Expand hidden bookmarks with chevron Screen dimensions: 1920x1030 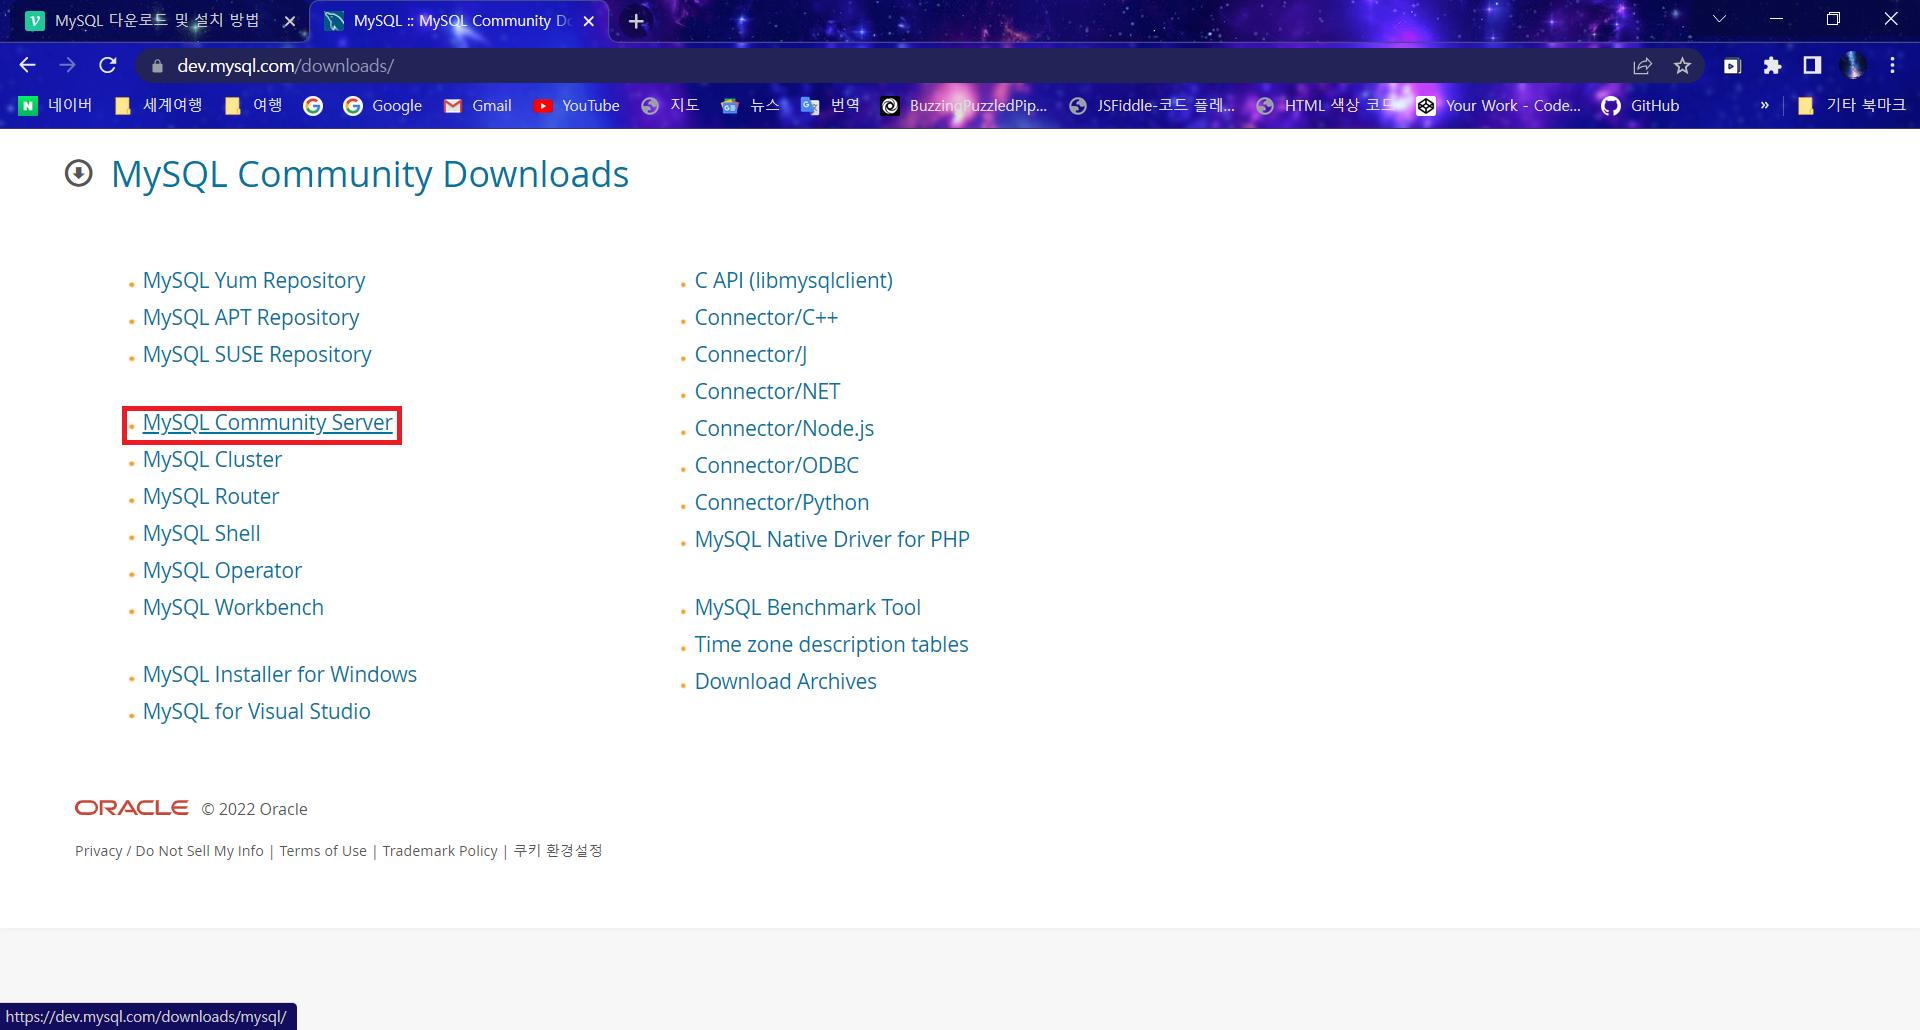click(1764, 105)
